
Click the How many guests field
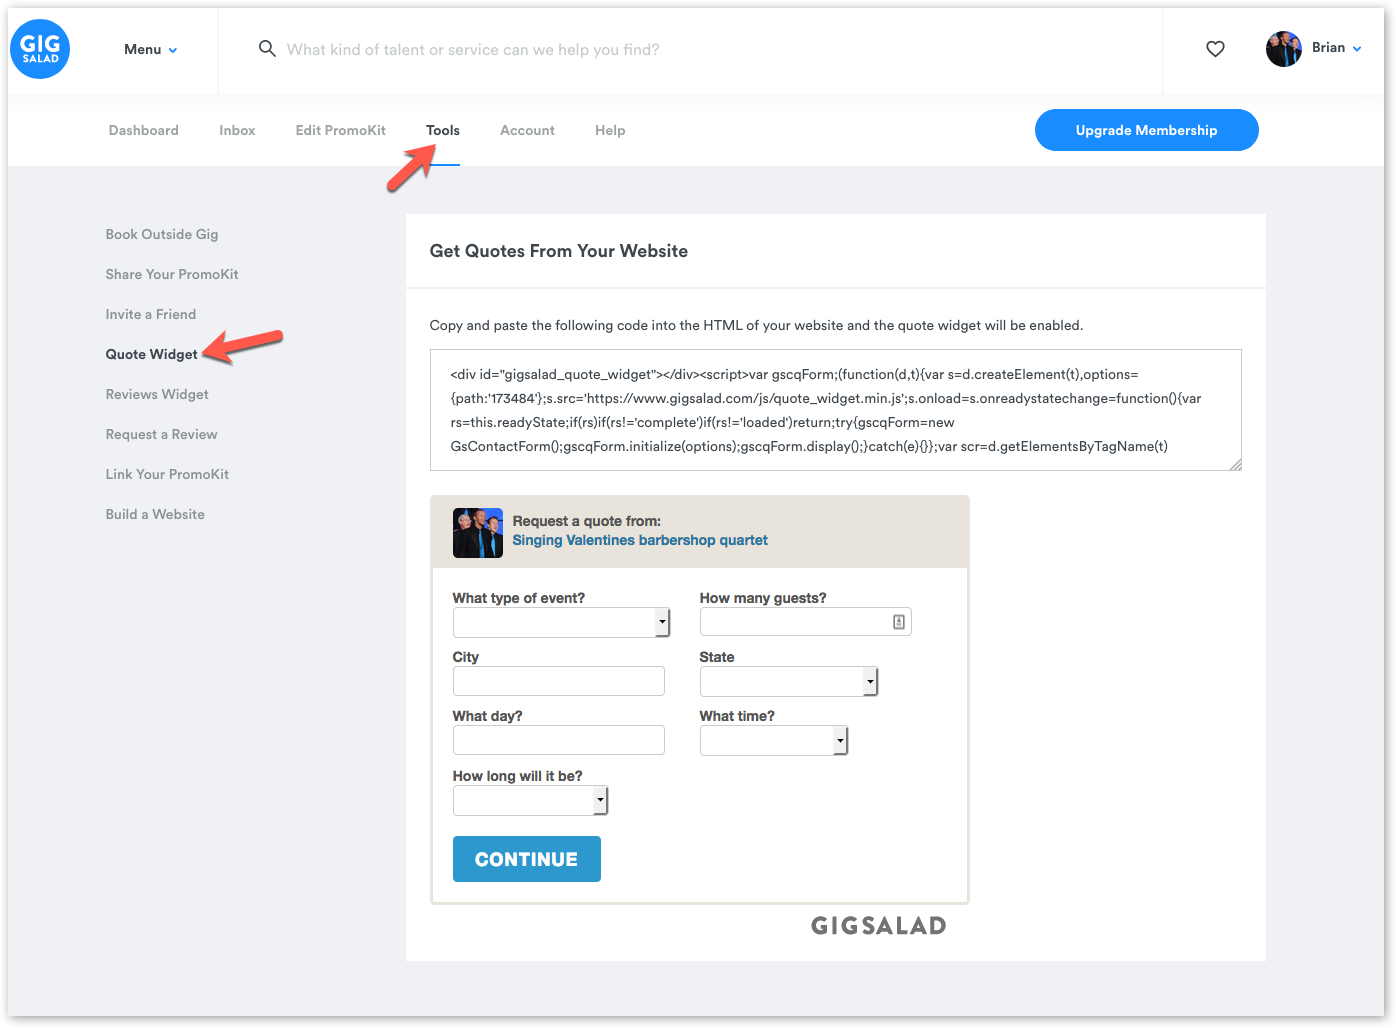805,622
